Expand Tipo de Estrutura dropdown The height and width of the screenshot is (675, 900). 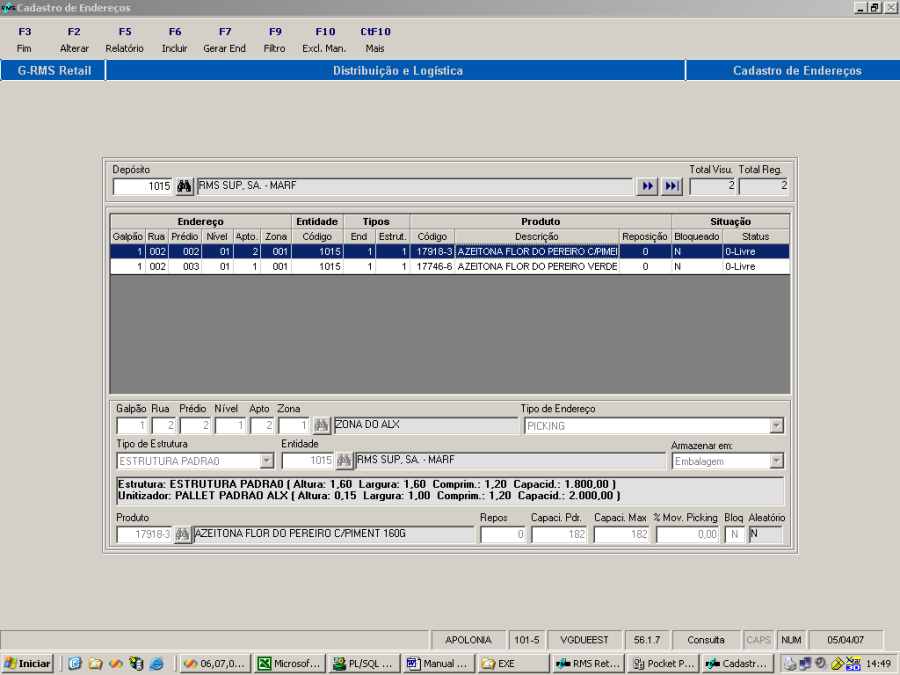tap(267, 461)
